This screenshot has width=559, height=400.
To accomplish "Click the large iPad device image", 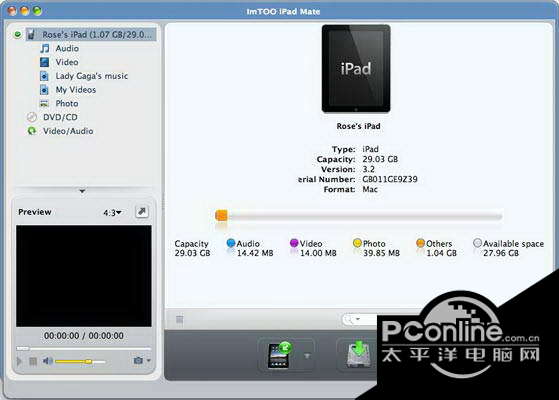I will 356,68.
